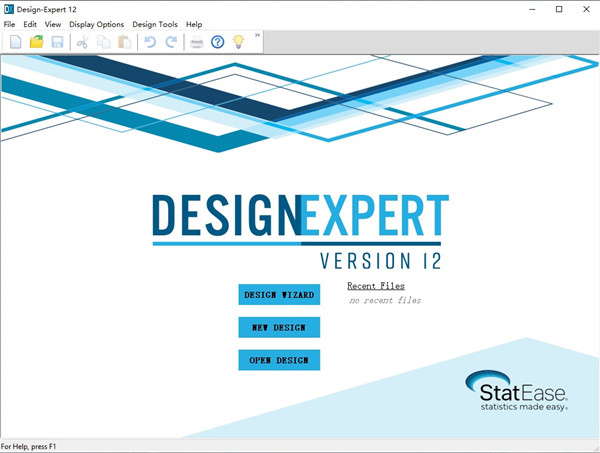Screen dimensions: 600x453
Task: Expand the toolbar overflow chevron
Action: [x=258, y=36]
